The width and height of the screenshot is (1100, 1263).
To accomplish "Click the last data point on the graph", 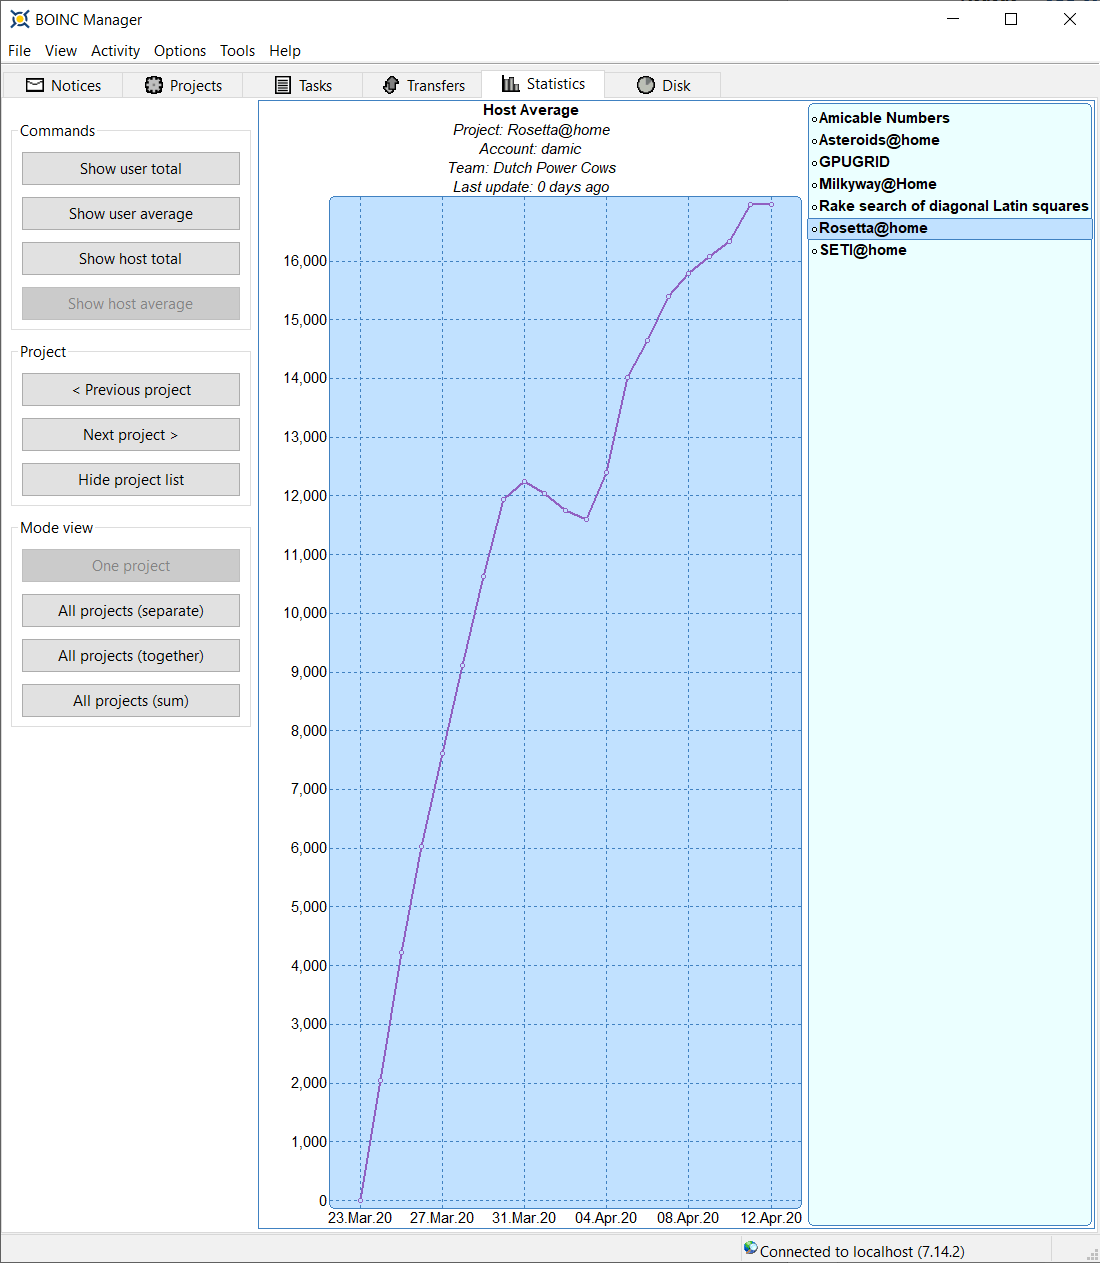I will [x=771, y=204].
